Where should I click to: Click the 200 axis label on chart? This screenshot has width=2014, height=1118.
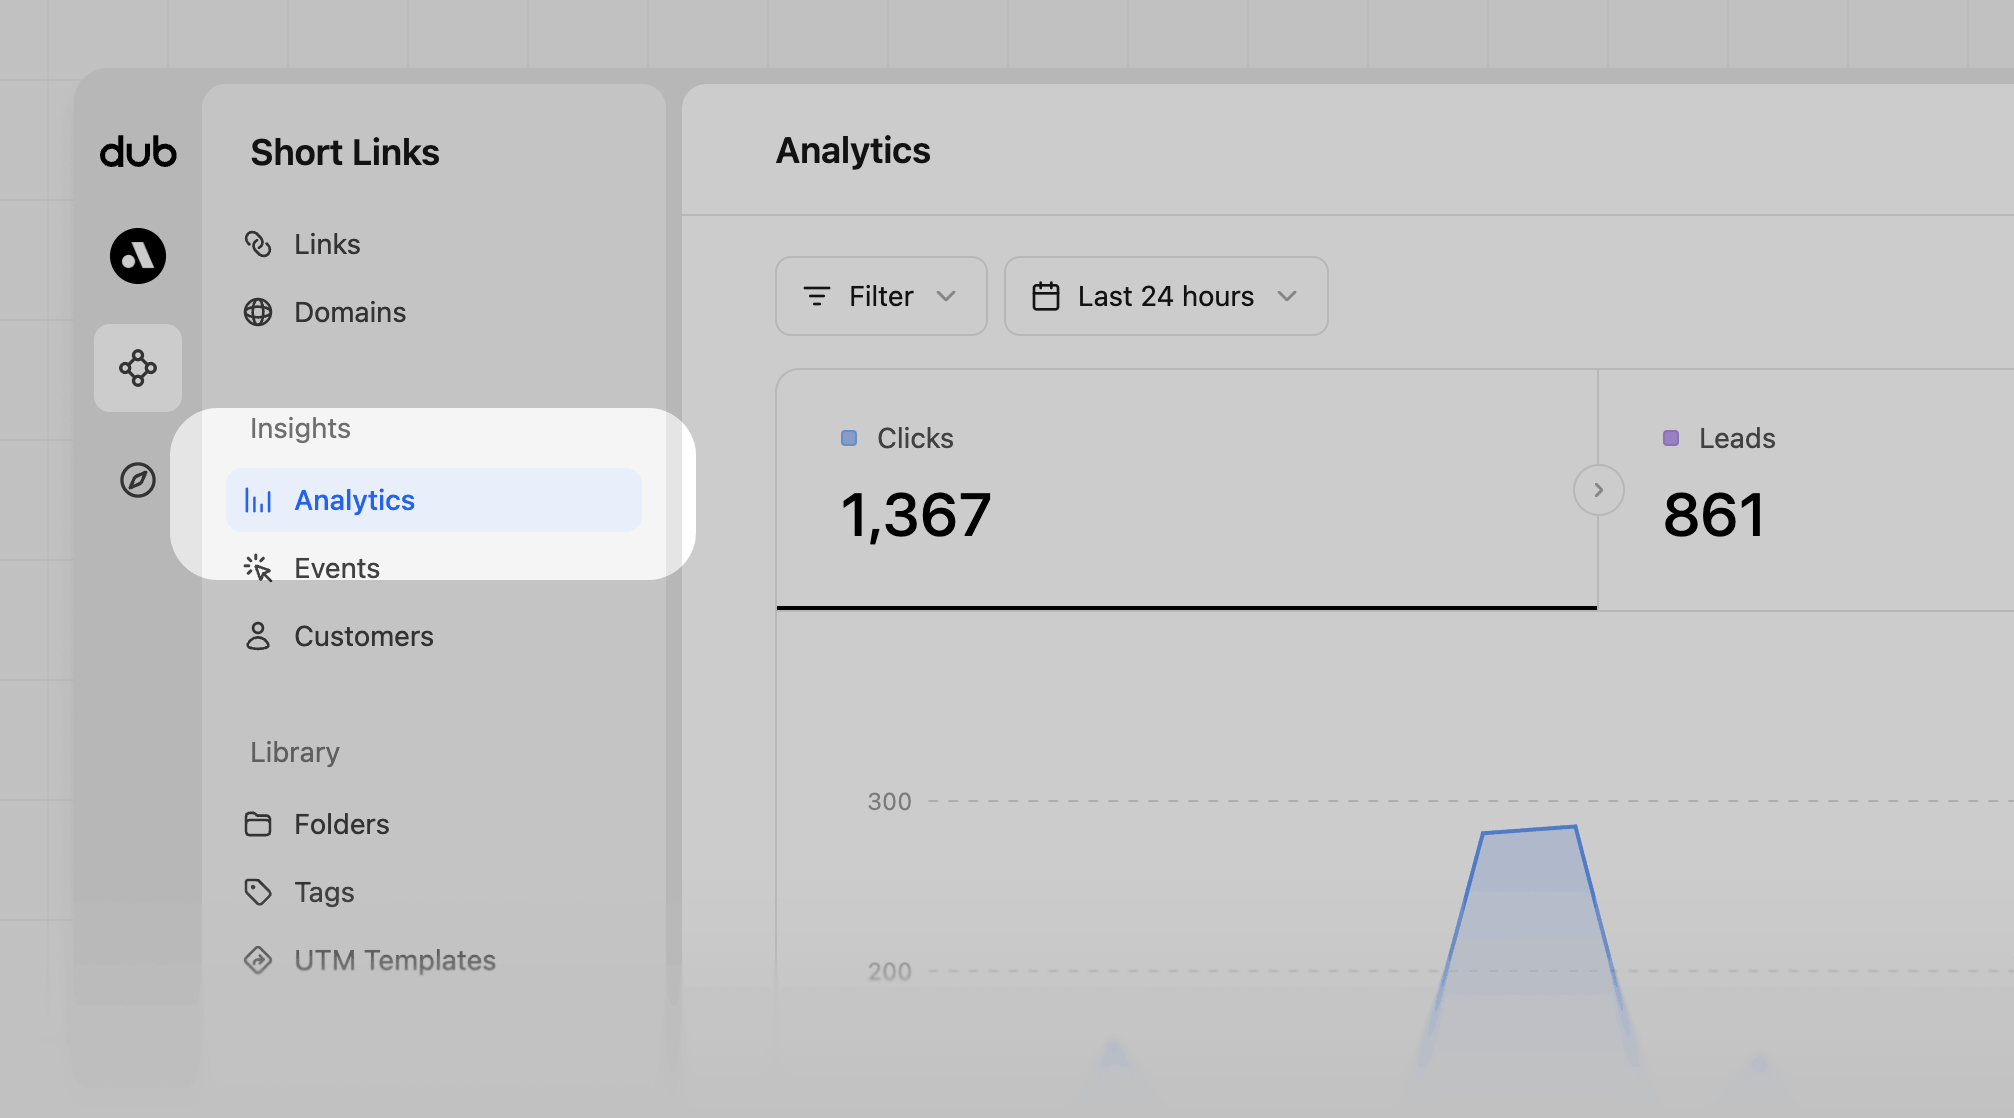[889, 971]
